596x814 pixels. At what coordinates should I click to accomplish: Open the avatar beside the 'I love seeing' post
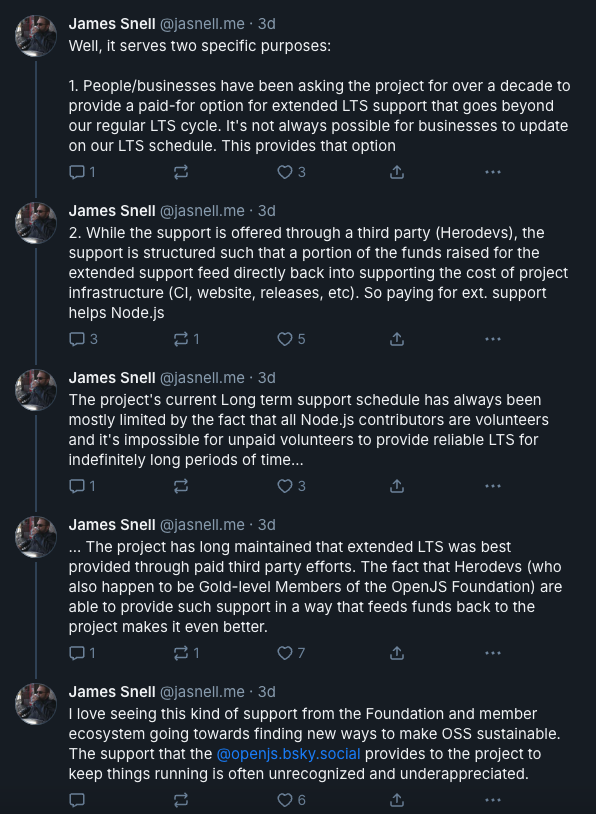tap(36, 704)
